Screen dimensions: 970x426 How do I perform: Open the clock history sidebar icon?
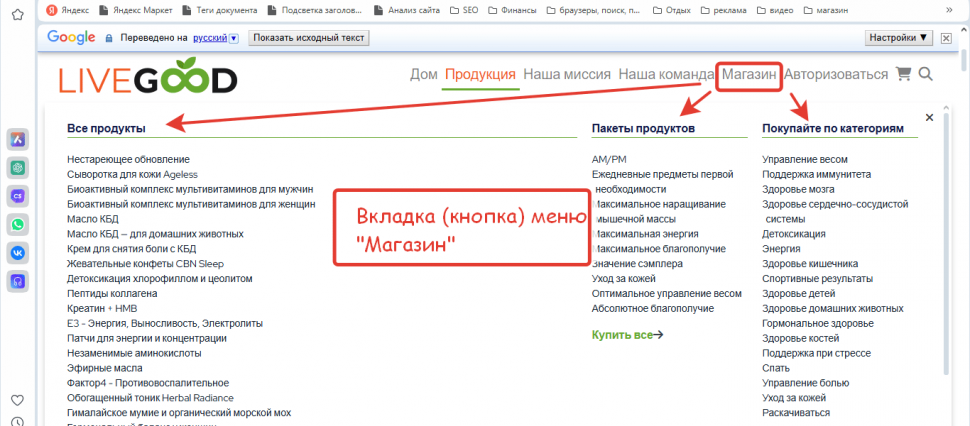pyautogui.click(x=18, y=422)
